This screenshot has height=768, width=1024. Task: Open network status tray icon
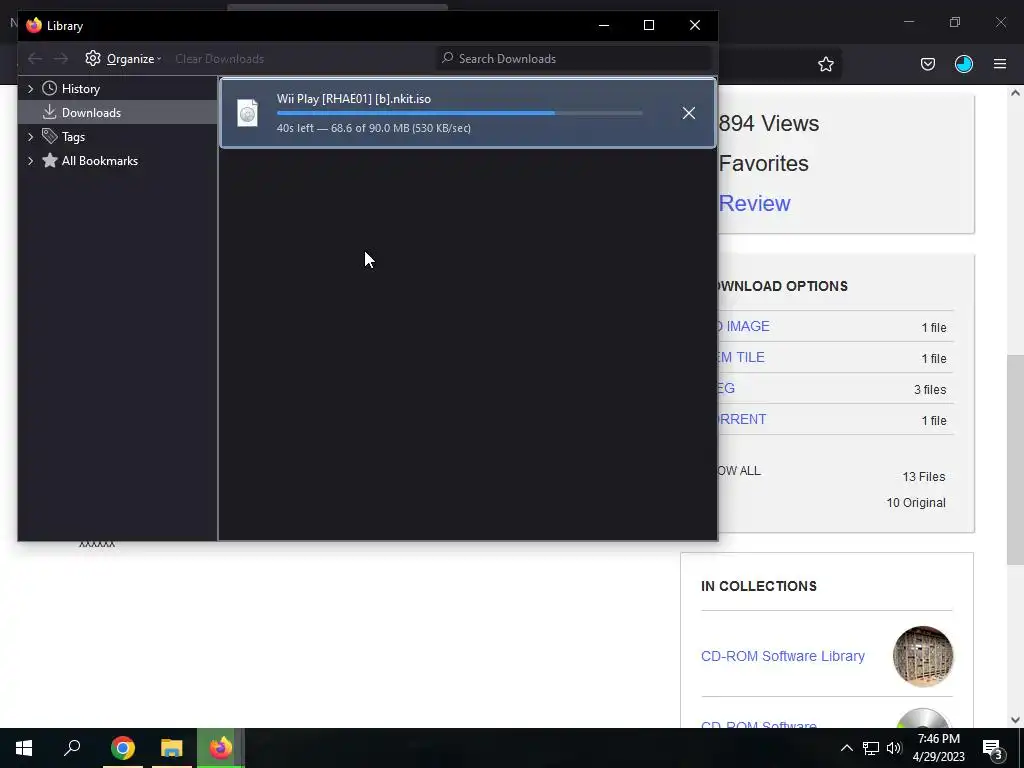tap(871, 748)
